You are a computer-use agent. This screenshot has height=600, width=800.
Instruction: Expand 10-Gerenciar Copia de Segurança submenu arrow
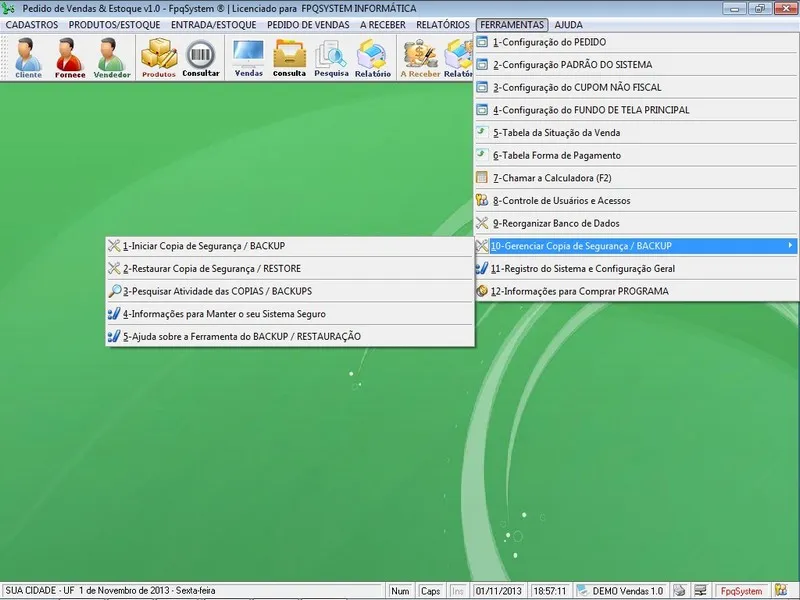tap(790, 246)
